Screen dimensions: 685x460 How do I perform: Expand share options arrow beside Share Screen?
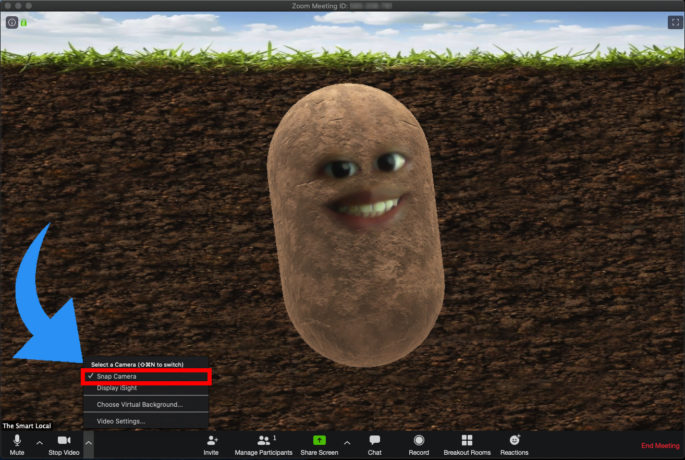click(347, 441)
